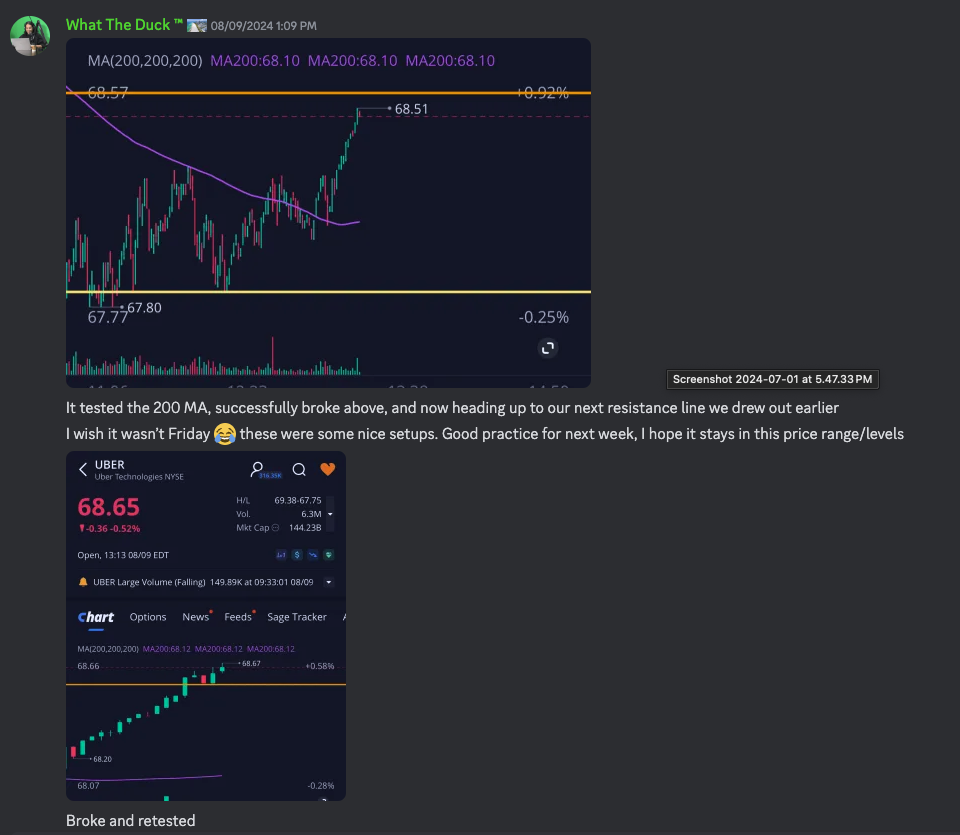
Task: Click the yellow bell alert icon
Action: (83, 582)
